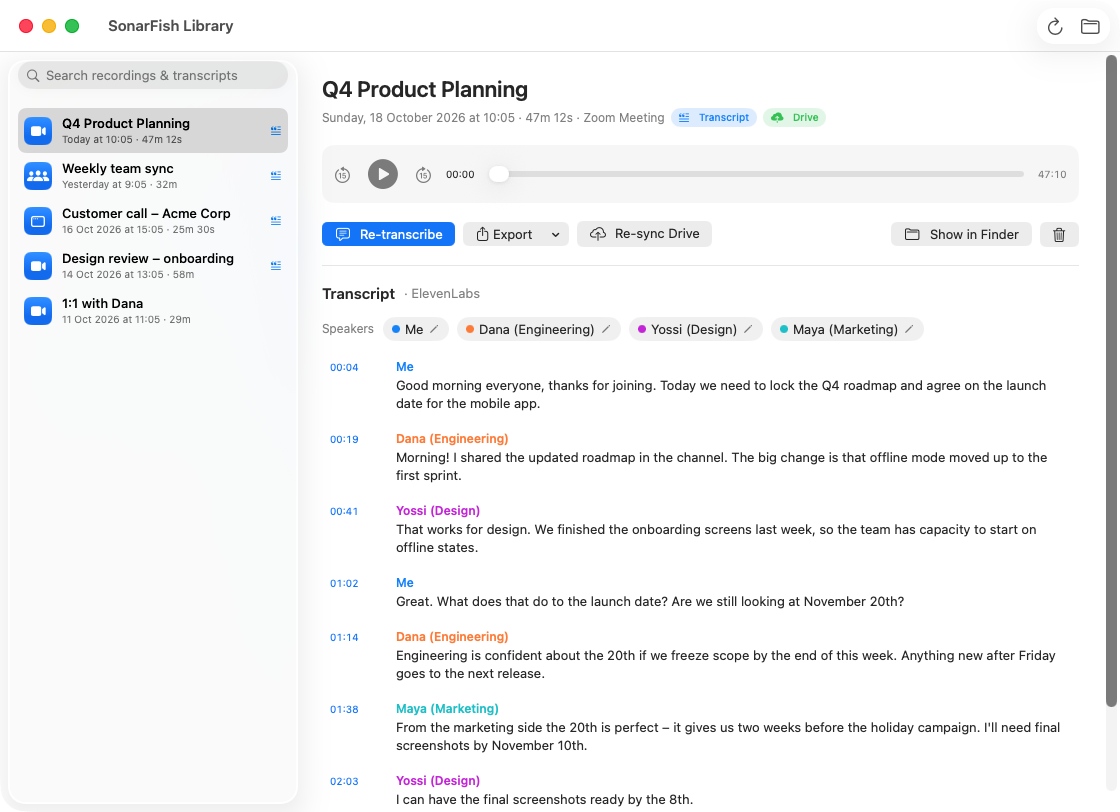Delete recording with the trash icon
This screenshot has width=1120, height=812.
1059,234
